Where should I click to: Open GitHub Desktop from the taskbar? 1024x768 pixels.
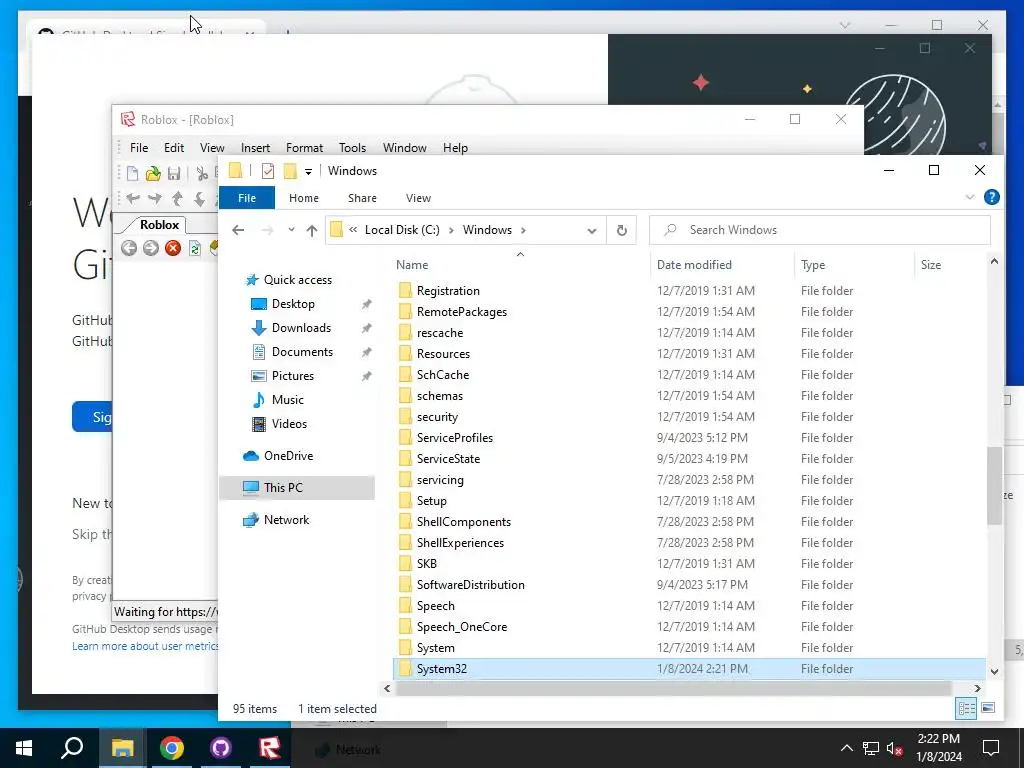coord(221,748)
